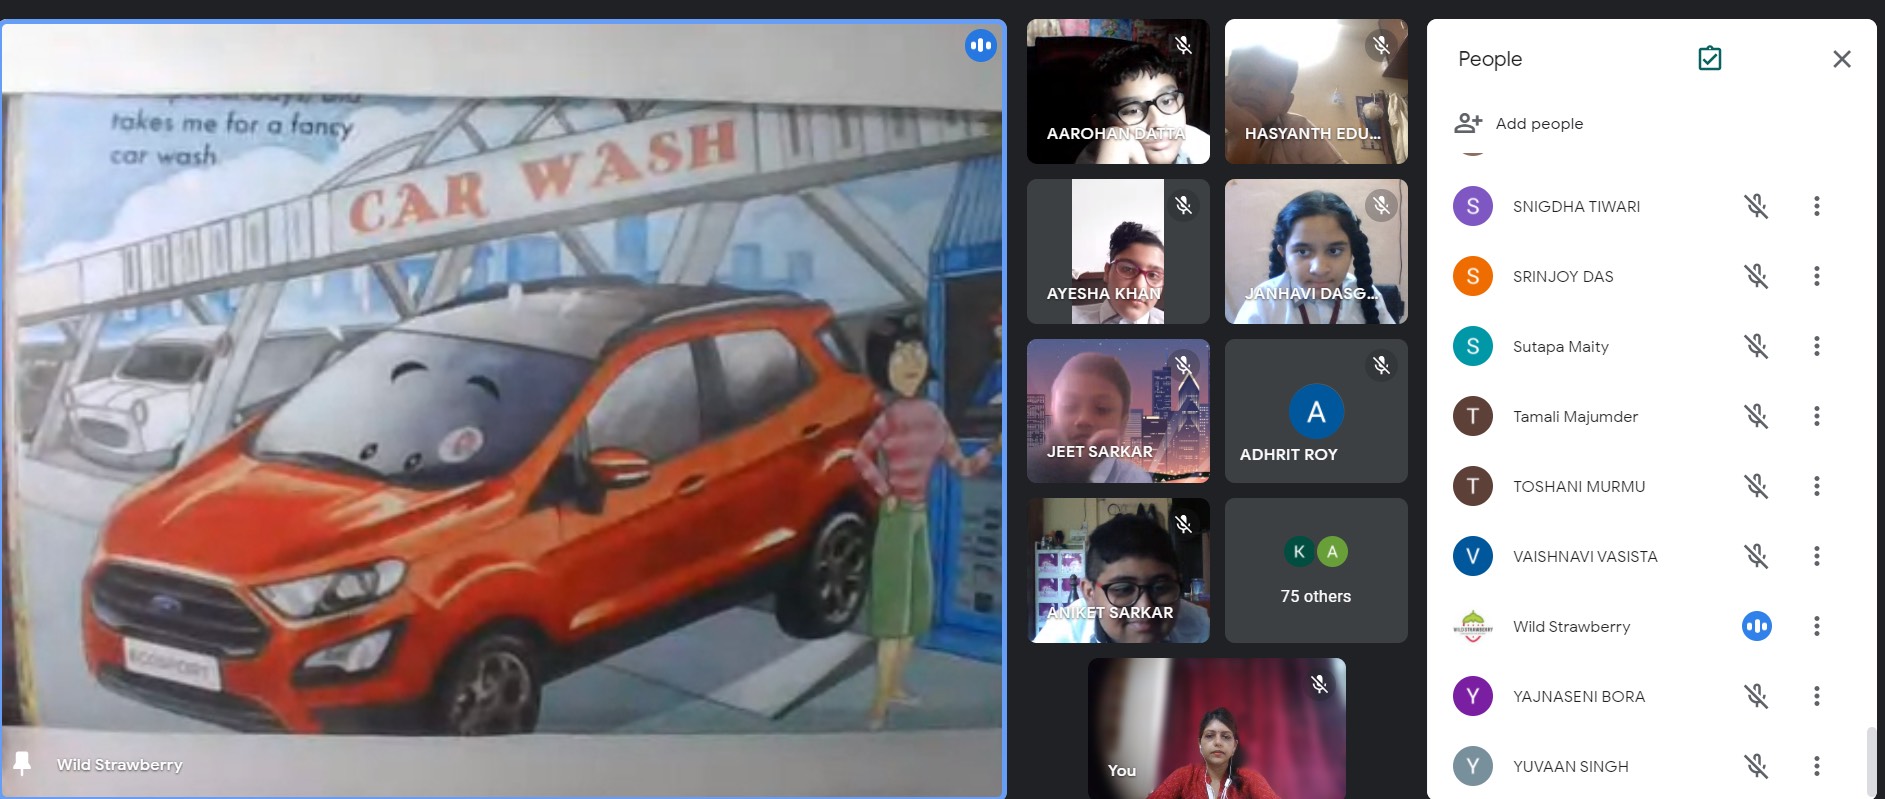Viewport: 1885px width, 799px height.
Task: Click muted mic icon on HASYANTH EDU tile
Action: tap(1381, 45)
